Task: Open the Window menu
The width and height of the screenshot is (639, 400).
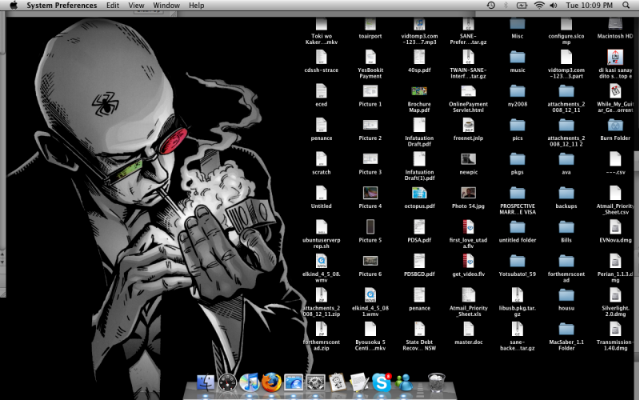Action: coord(166,5)
